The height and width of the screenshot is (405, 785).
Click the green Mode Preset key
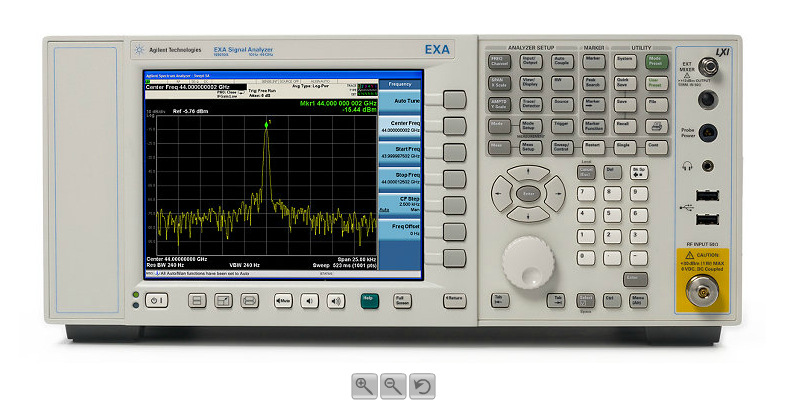[656, 62]
